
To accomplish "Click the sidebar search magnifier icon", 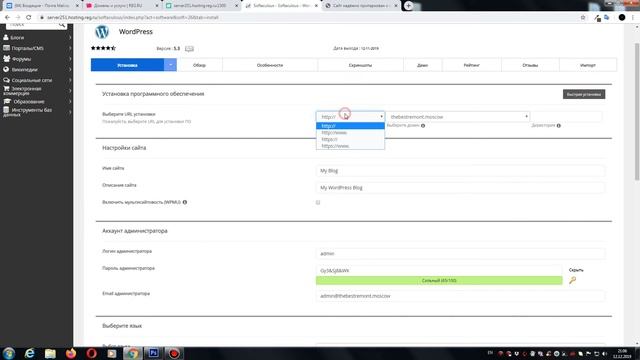I will [62, 25].
